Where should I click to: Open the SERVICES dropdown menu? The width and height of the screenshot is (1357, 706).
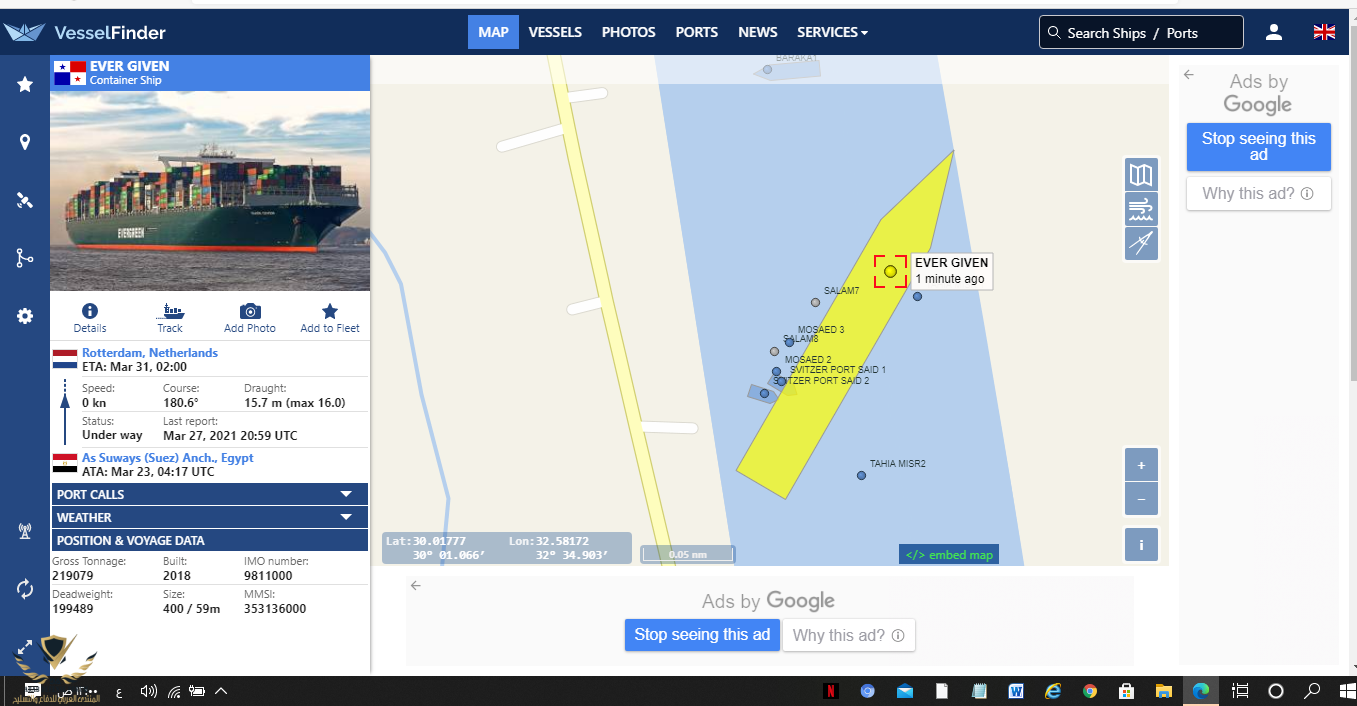click(832, 32)
